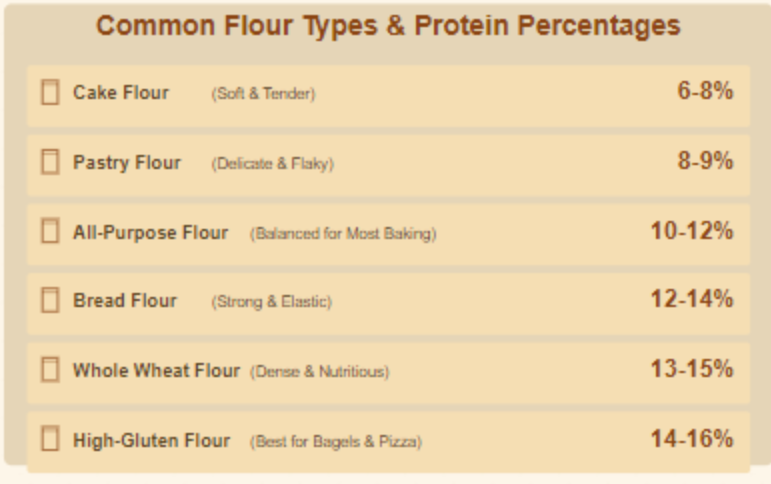
Task: Click the icon beside All-Purpose Flour
Action: point(50,231)
